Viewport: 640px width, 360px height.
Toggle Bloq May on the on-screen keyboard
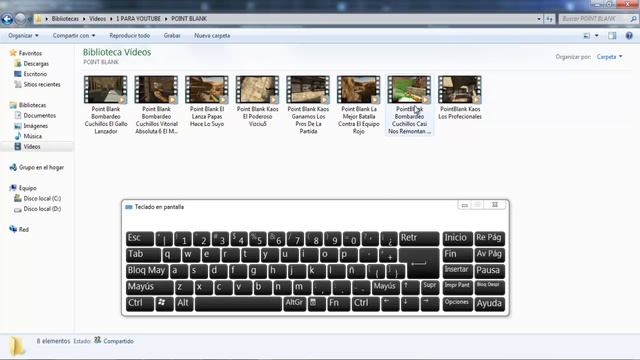point(147,271)
